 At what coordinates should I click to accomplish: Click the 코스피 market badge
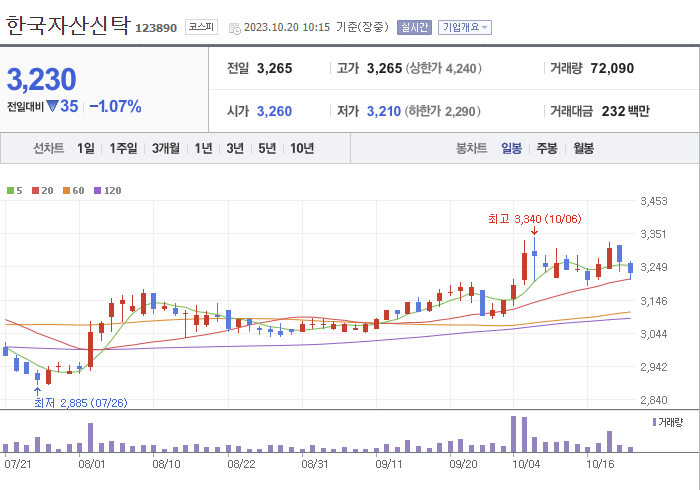point(201,27)
